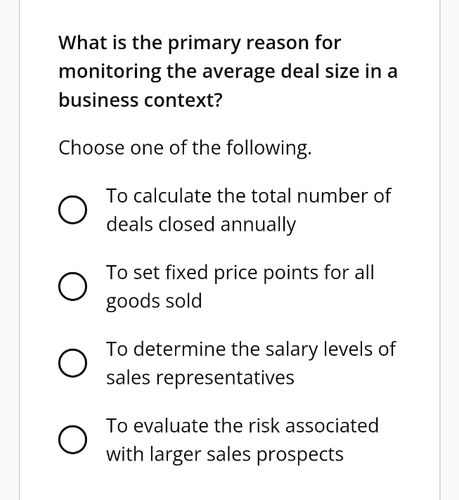Click the text 'To evaluate the risk associated'
The height and width of the screenshot is (500, 459).
242,426
